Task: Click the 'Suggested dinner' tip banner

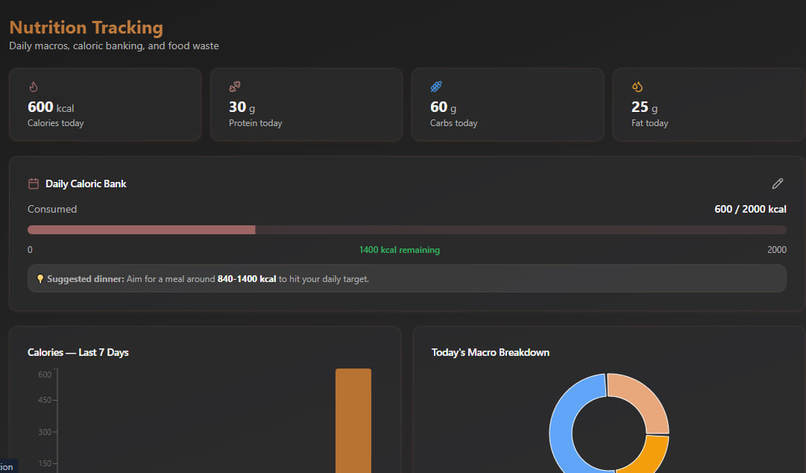Action: [407, 279]
